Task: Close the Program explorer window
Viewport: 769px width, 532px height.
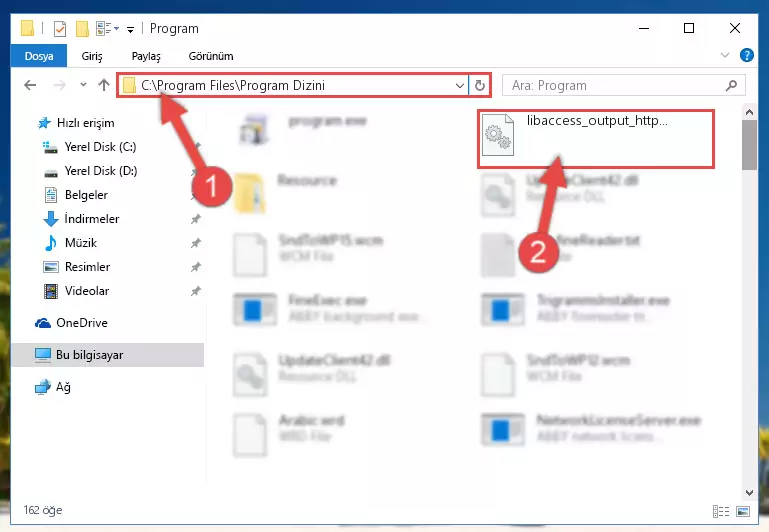Action: coord(734,28)
